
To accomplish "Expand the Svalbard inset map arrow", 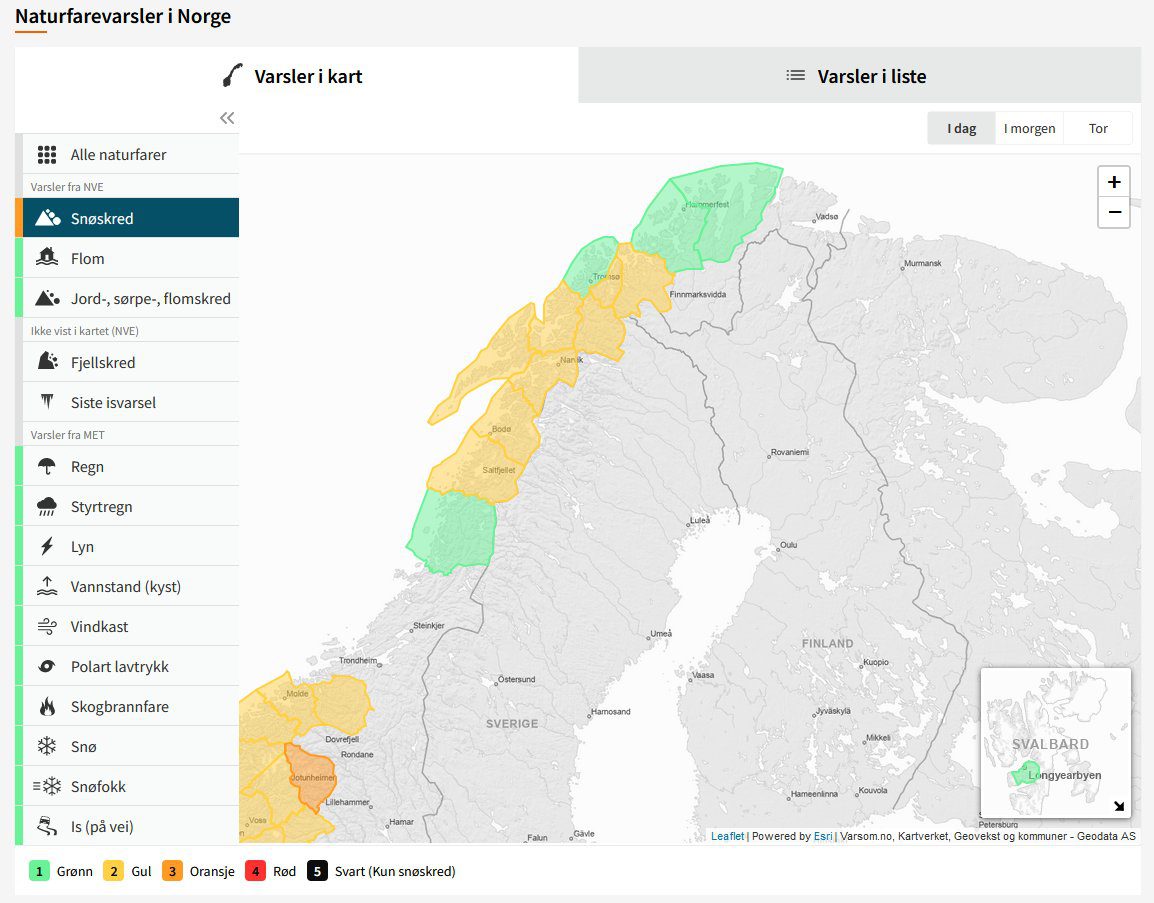I will tap(1118, 806).
